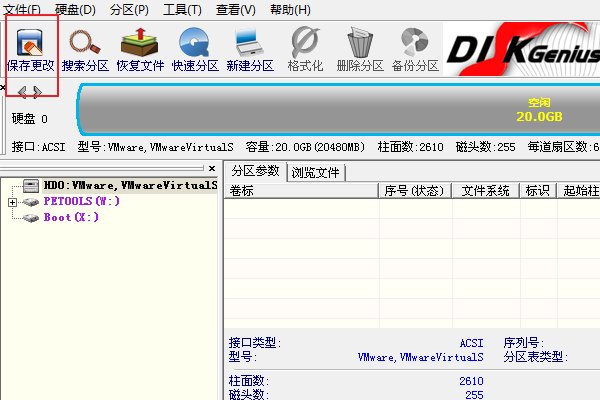The image size is (600, 400).
Task: Open the 文件(F) menu
Action: pyautogui.click(x=22, y=9)
